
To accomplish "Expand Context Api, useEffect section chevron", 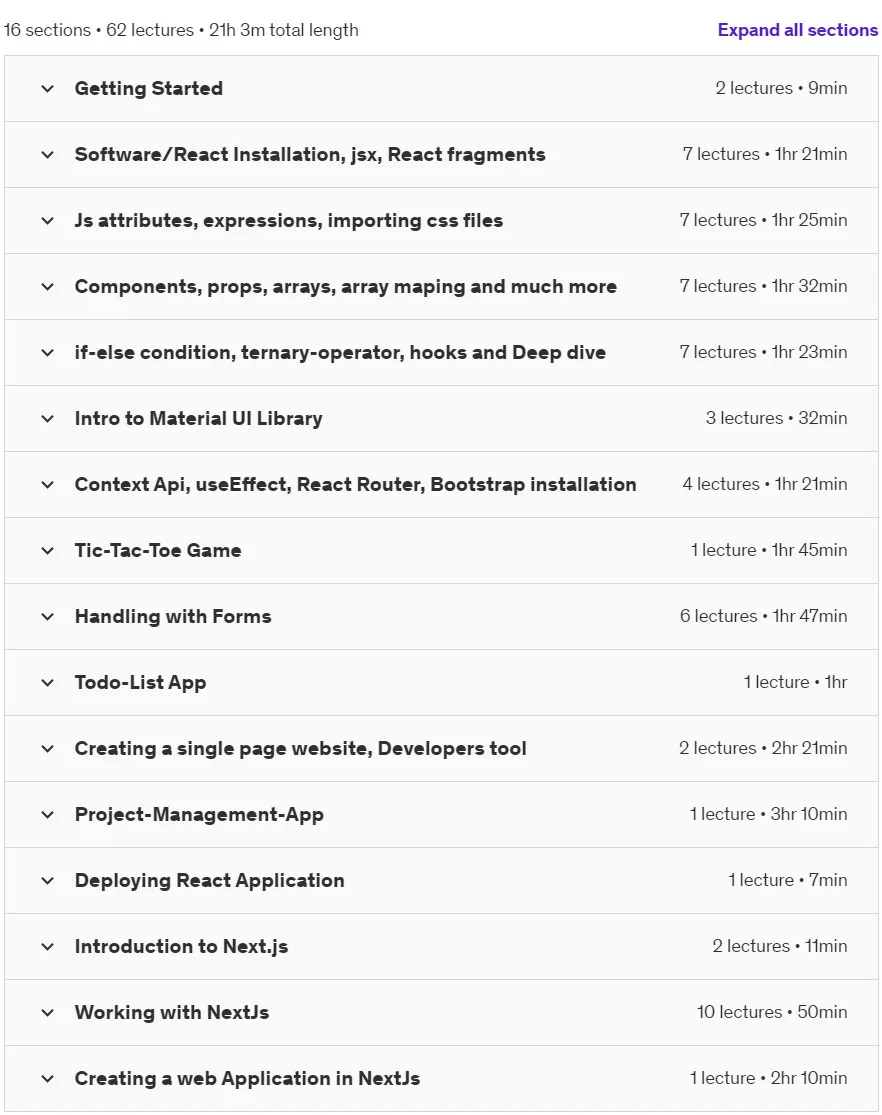I will pos(48,485).
